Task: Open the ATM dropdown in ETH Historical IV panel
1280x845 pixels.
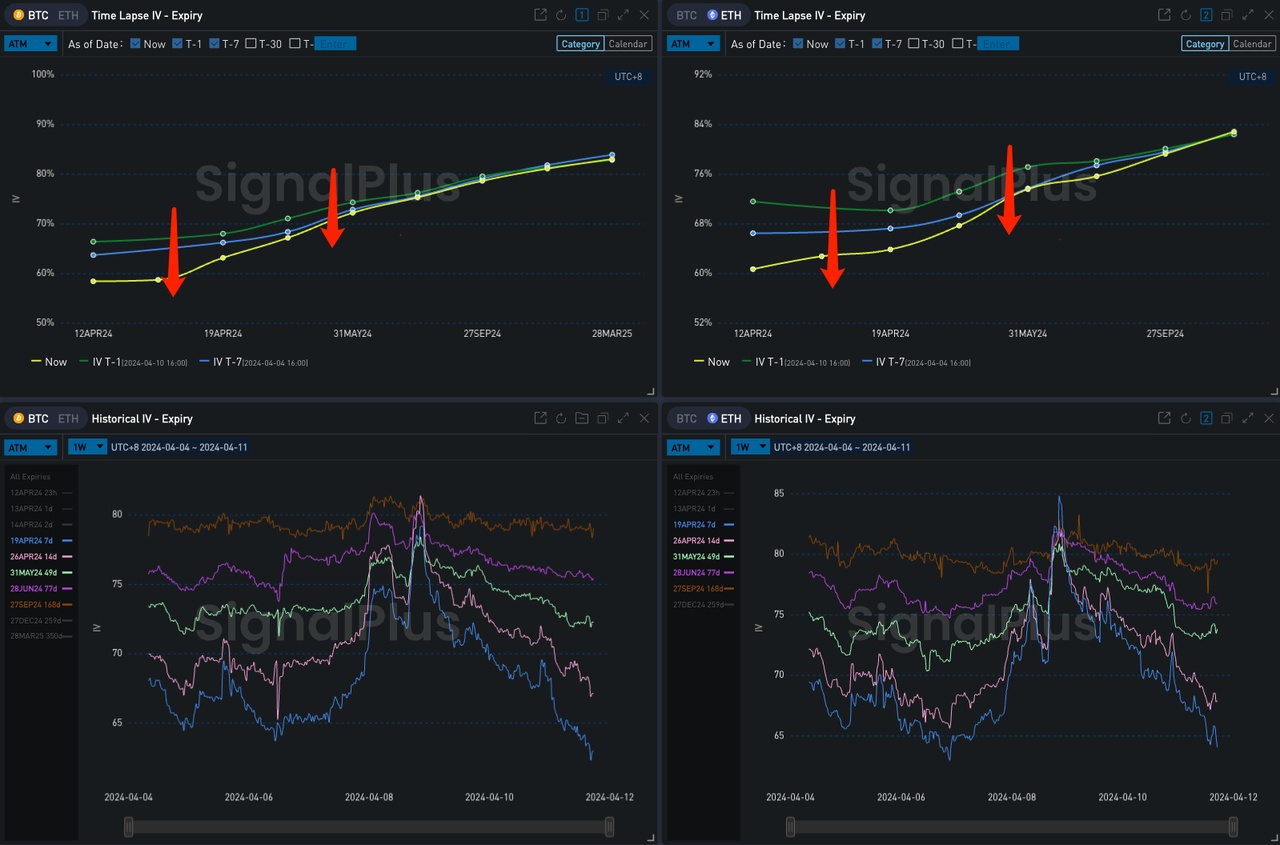Action: (x=693, y=447)
